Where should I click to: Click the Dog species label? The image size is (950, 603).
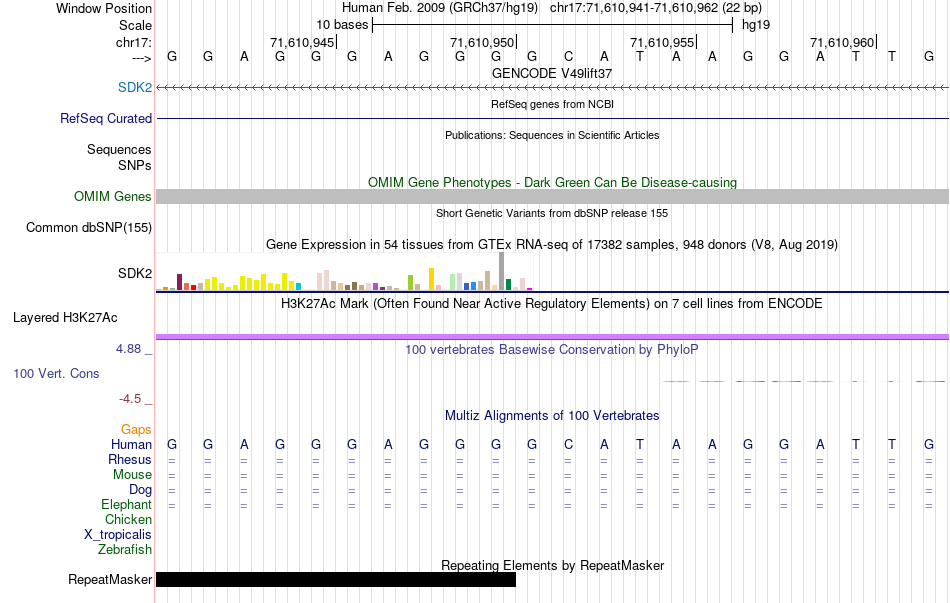point(140,490)
